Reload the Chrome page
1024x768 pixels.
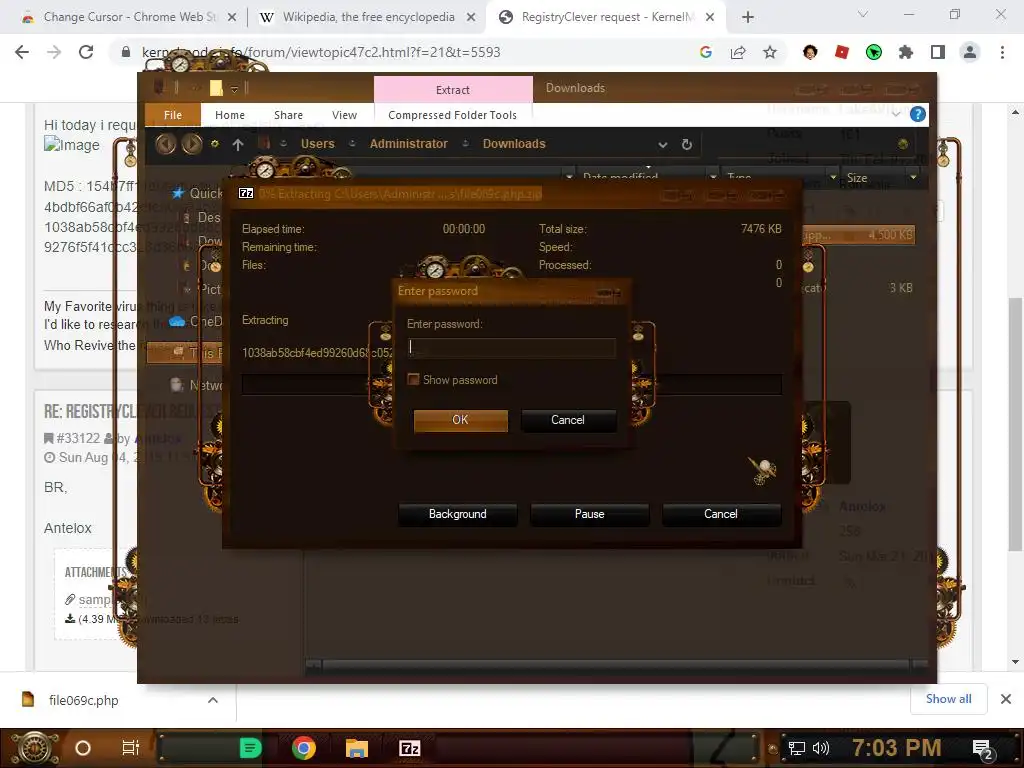(x=86, y=52)
